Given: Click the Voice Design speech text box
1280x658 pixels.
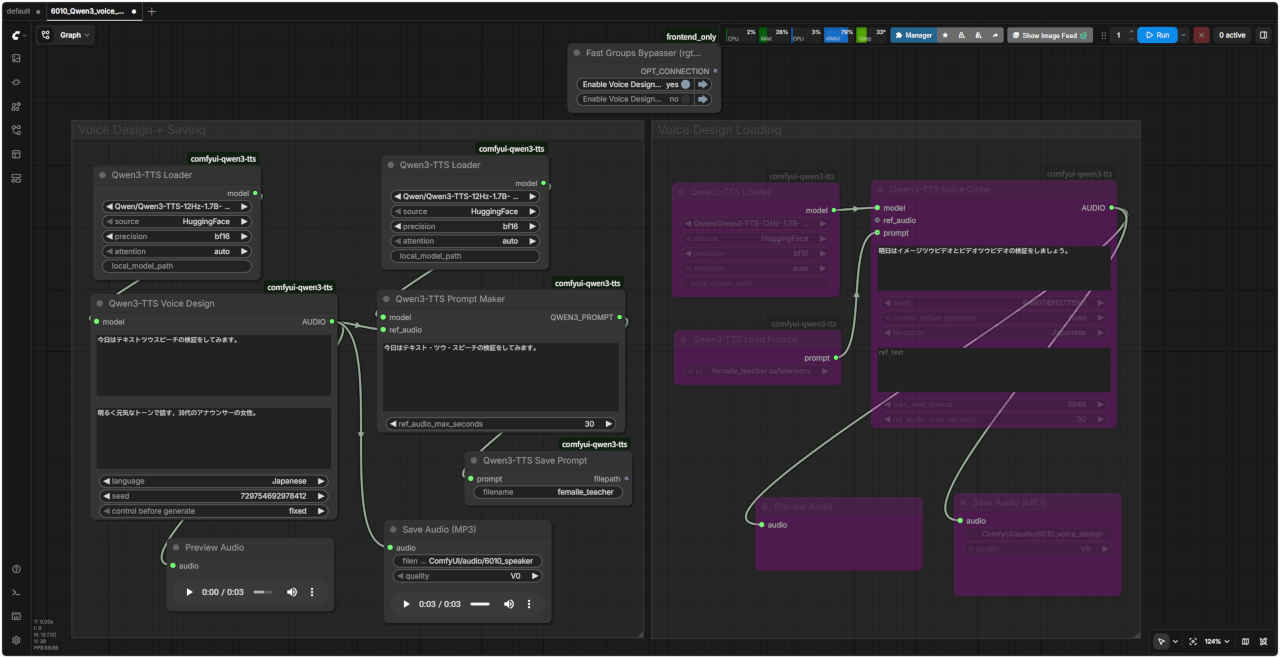Looking at the screenshot, I should click(x=214, y=365).
